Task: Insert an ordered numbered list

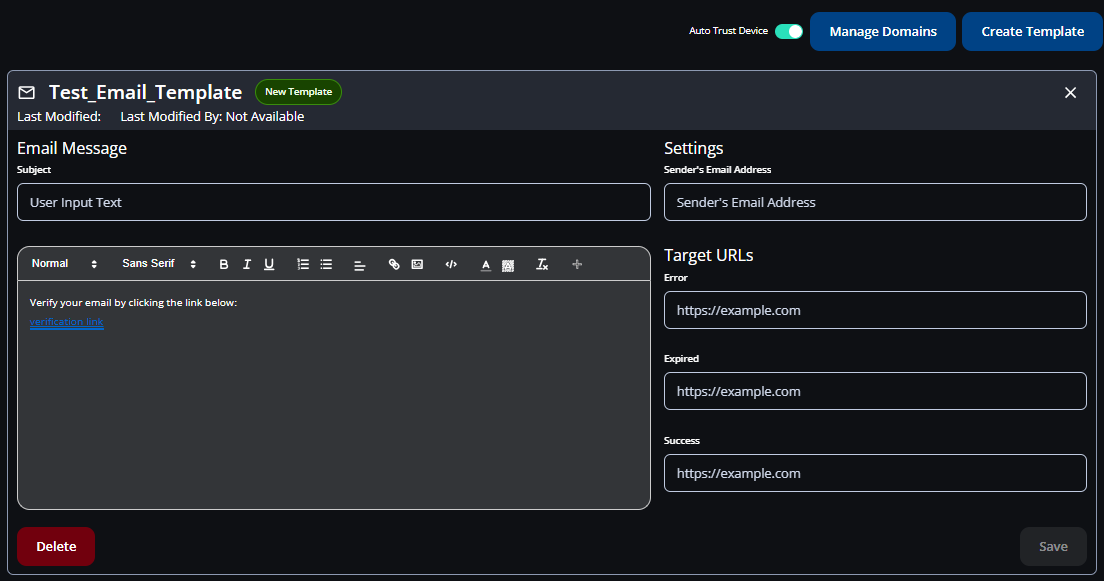Action: (303, 264)
